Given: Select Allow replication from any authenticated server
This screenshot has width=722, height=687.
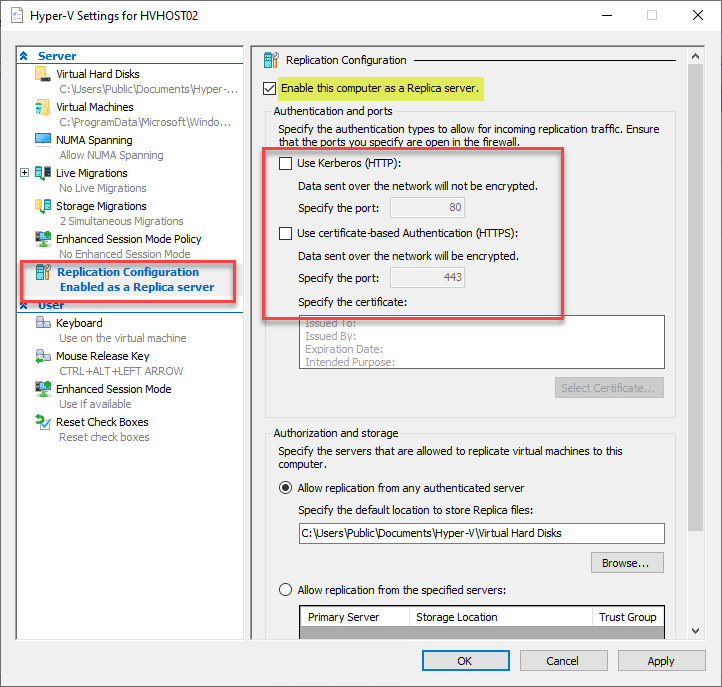Looking at the screenshot, I should point(285,488).
